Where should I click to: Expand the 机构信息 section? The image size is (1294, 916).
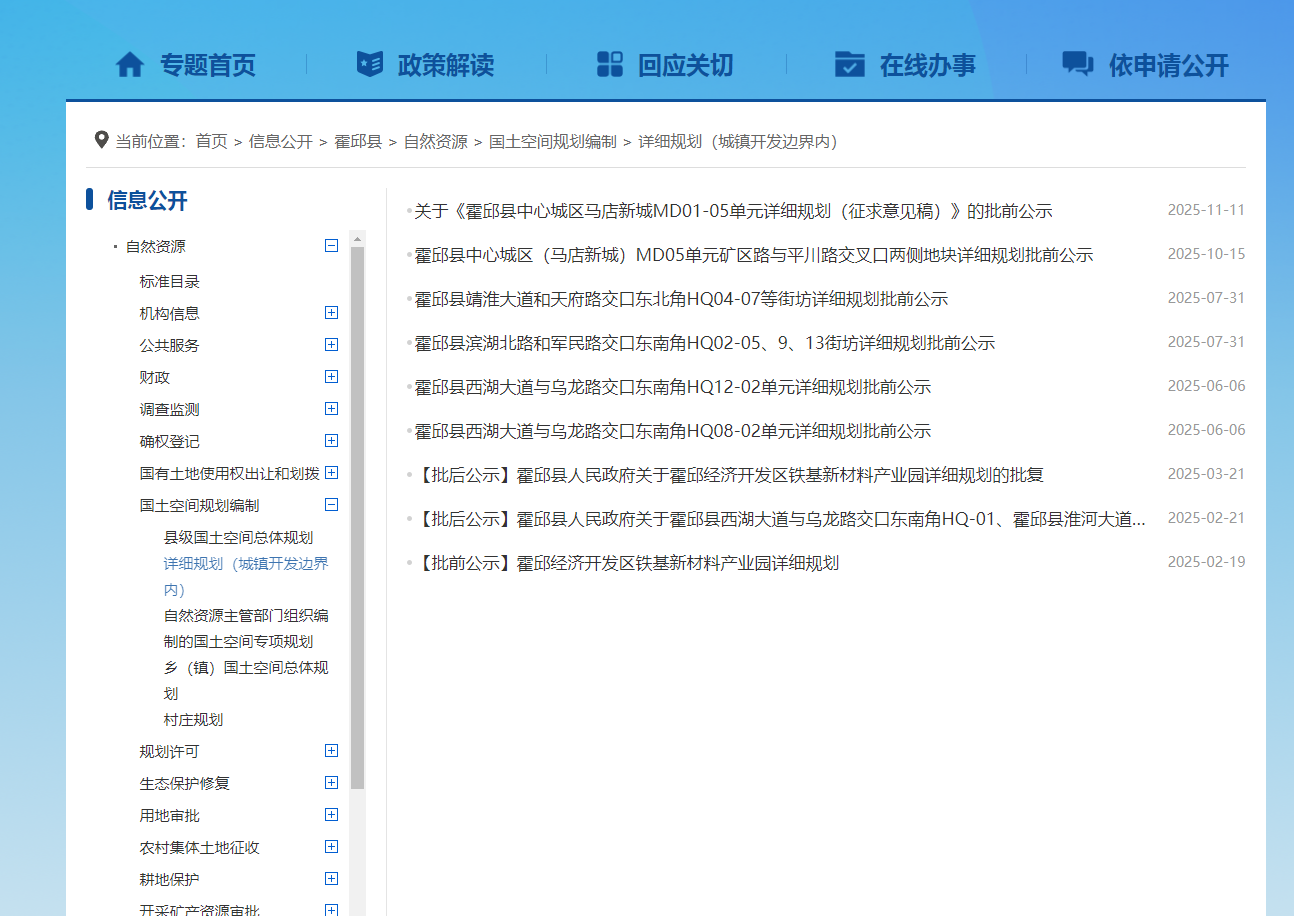coord(332,313)
